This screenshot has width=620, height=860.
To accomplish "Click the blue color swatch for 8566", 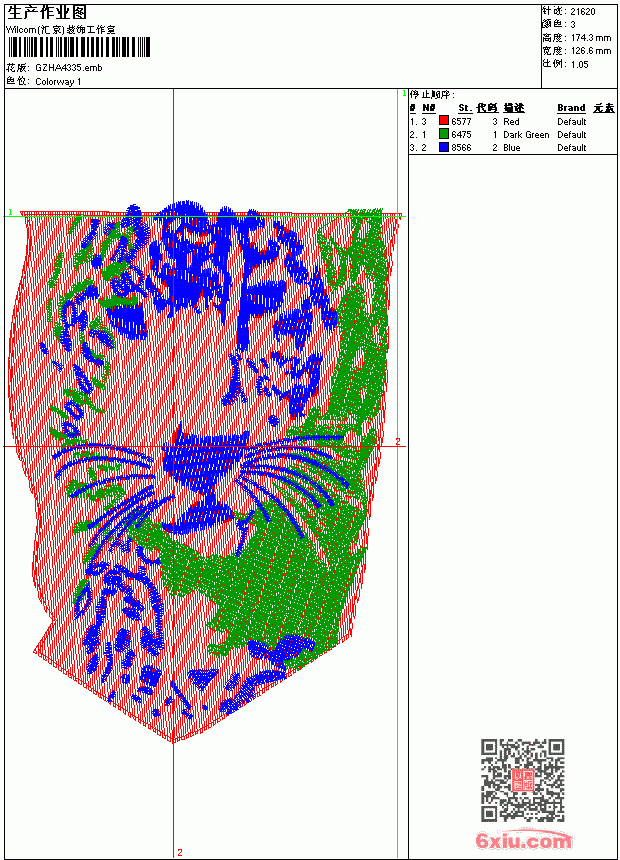I will (x=444, y=147).
